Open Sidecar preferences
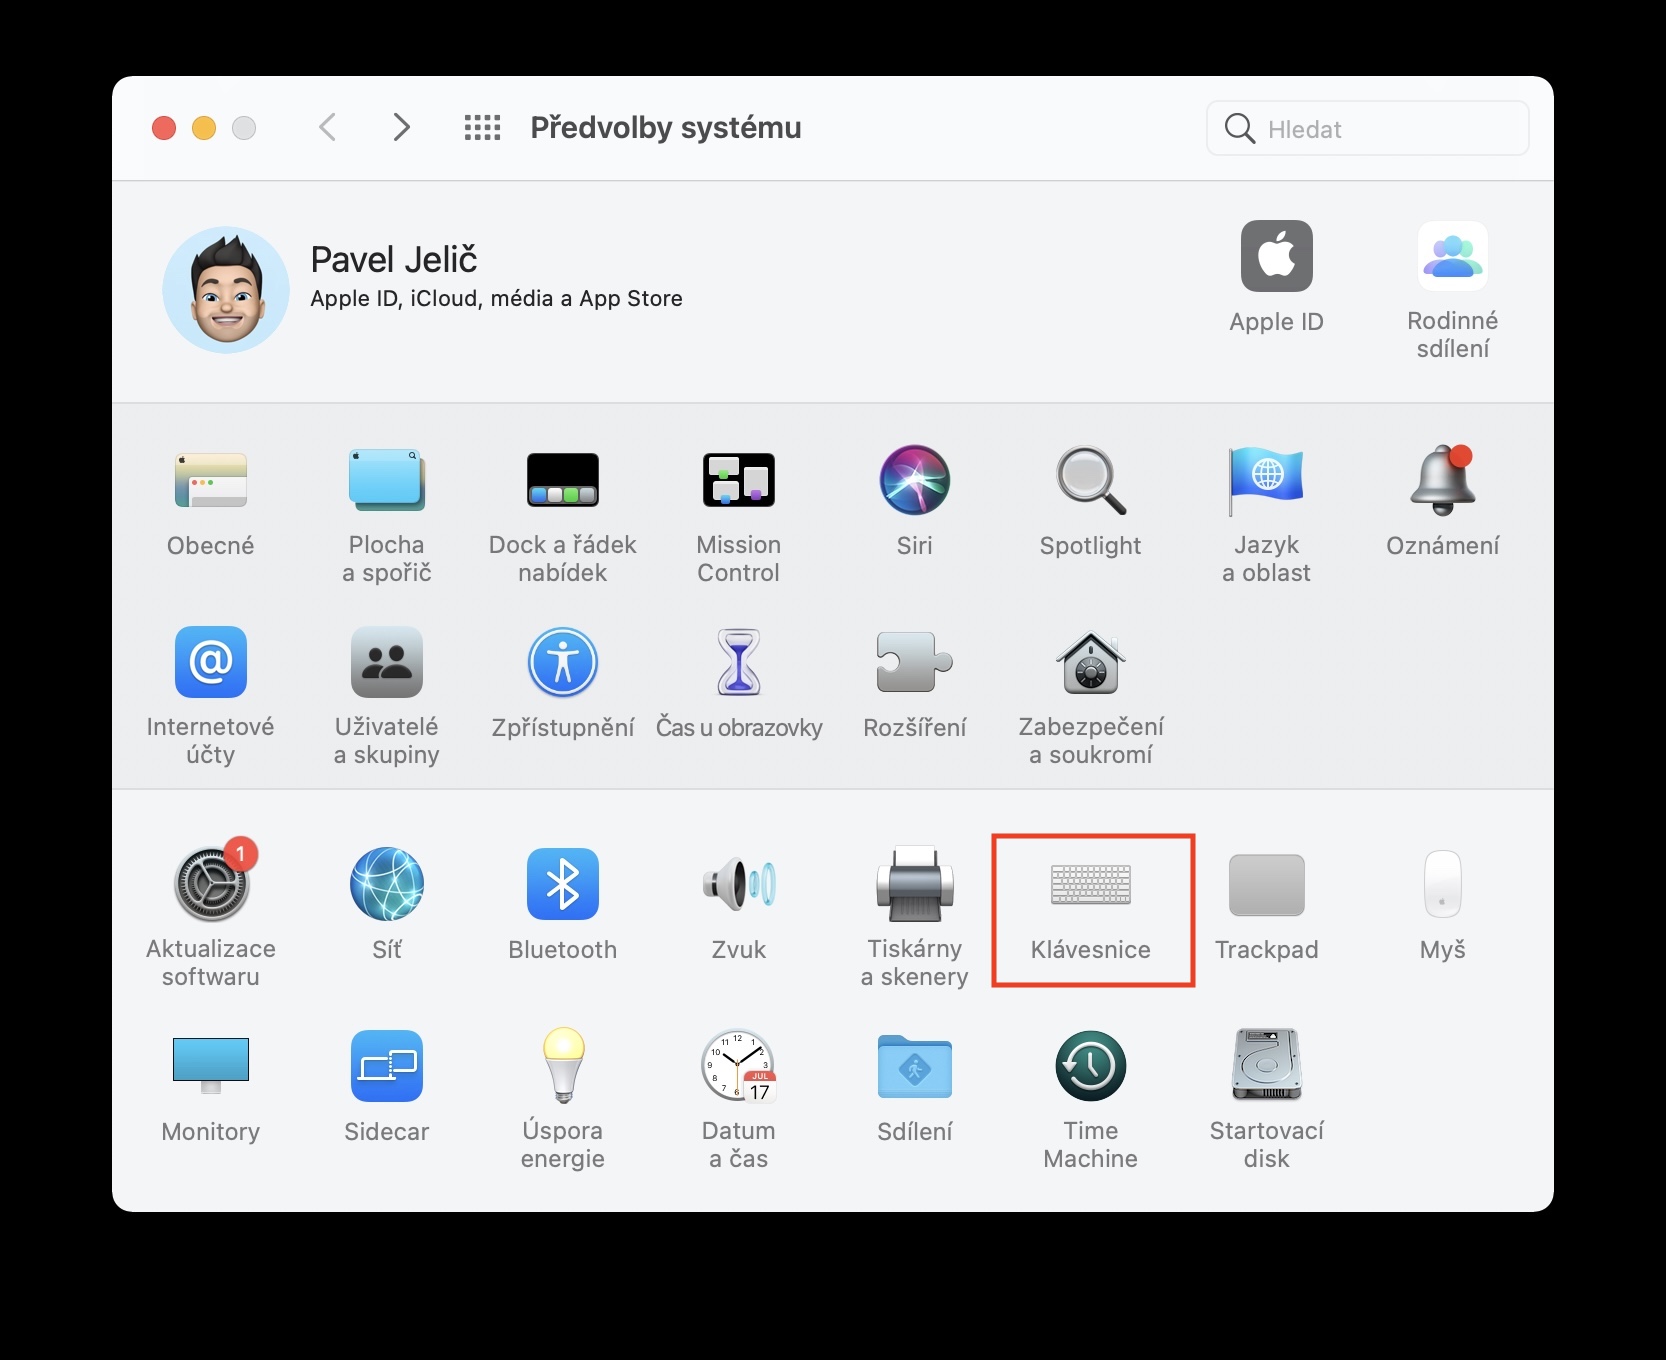Screen dimensions: 1666x1360 [x=387, y=1088]
